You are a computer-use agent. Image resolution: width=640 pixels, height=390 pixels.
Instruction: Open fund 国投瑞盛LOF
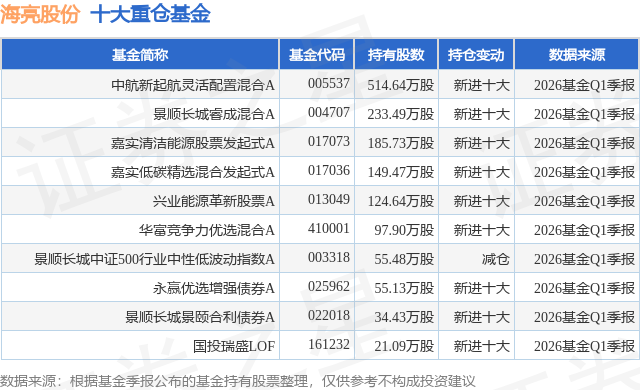(x=234, y=346)
